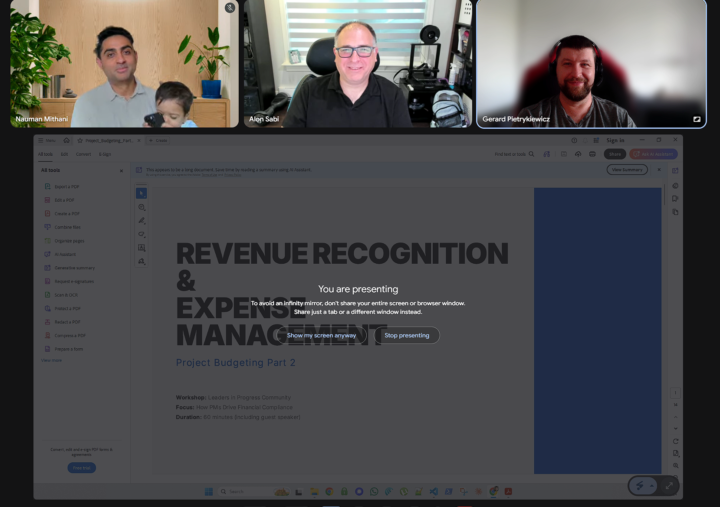
Task: Pick the highlighter pen tool
Action: [141, 220]
